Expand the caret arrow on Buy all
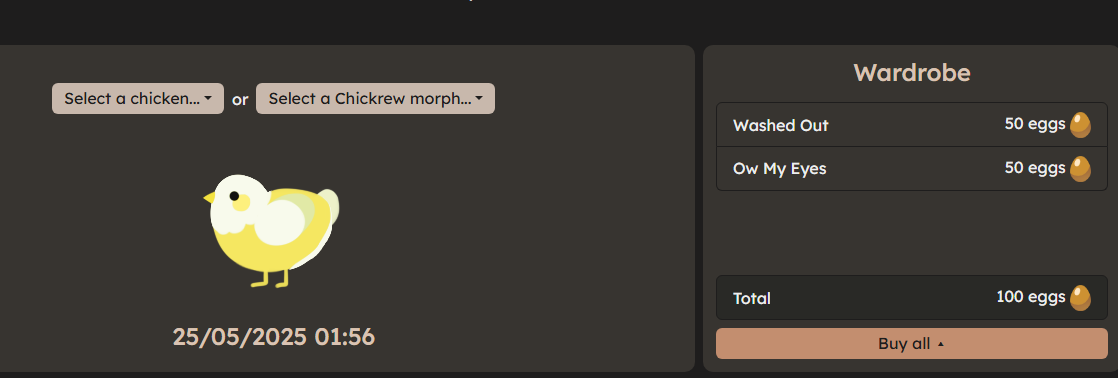This screenshot has height=378, width=1118. [940, 344]
